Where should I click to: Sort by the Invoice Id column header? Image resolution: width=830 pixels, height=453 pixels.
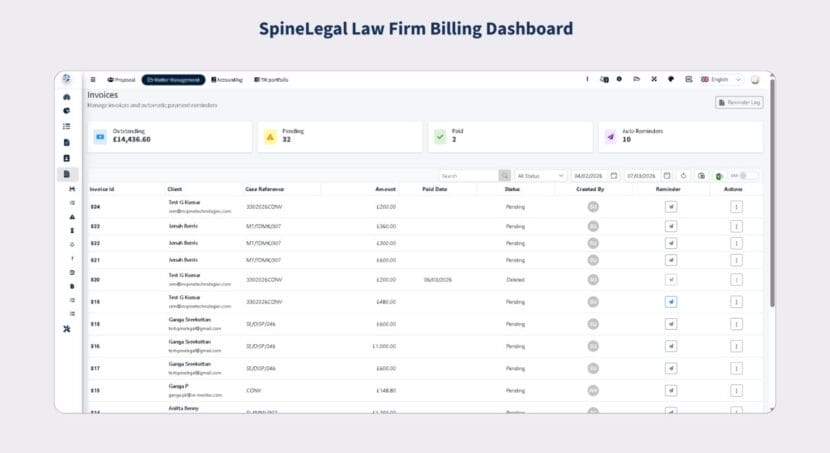pyautogui.click(x=102, y=189)
